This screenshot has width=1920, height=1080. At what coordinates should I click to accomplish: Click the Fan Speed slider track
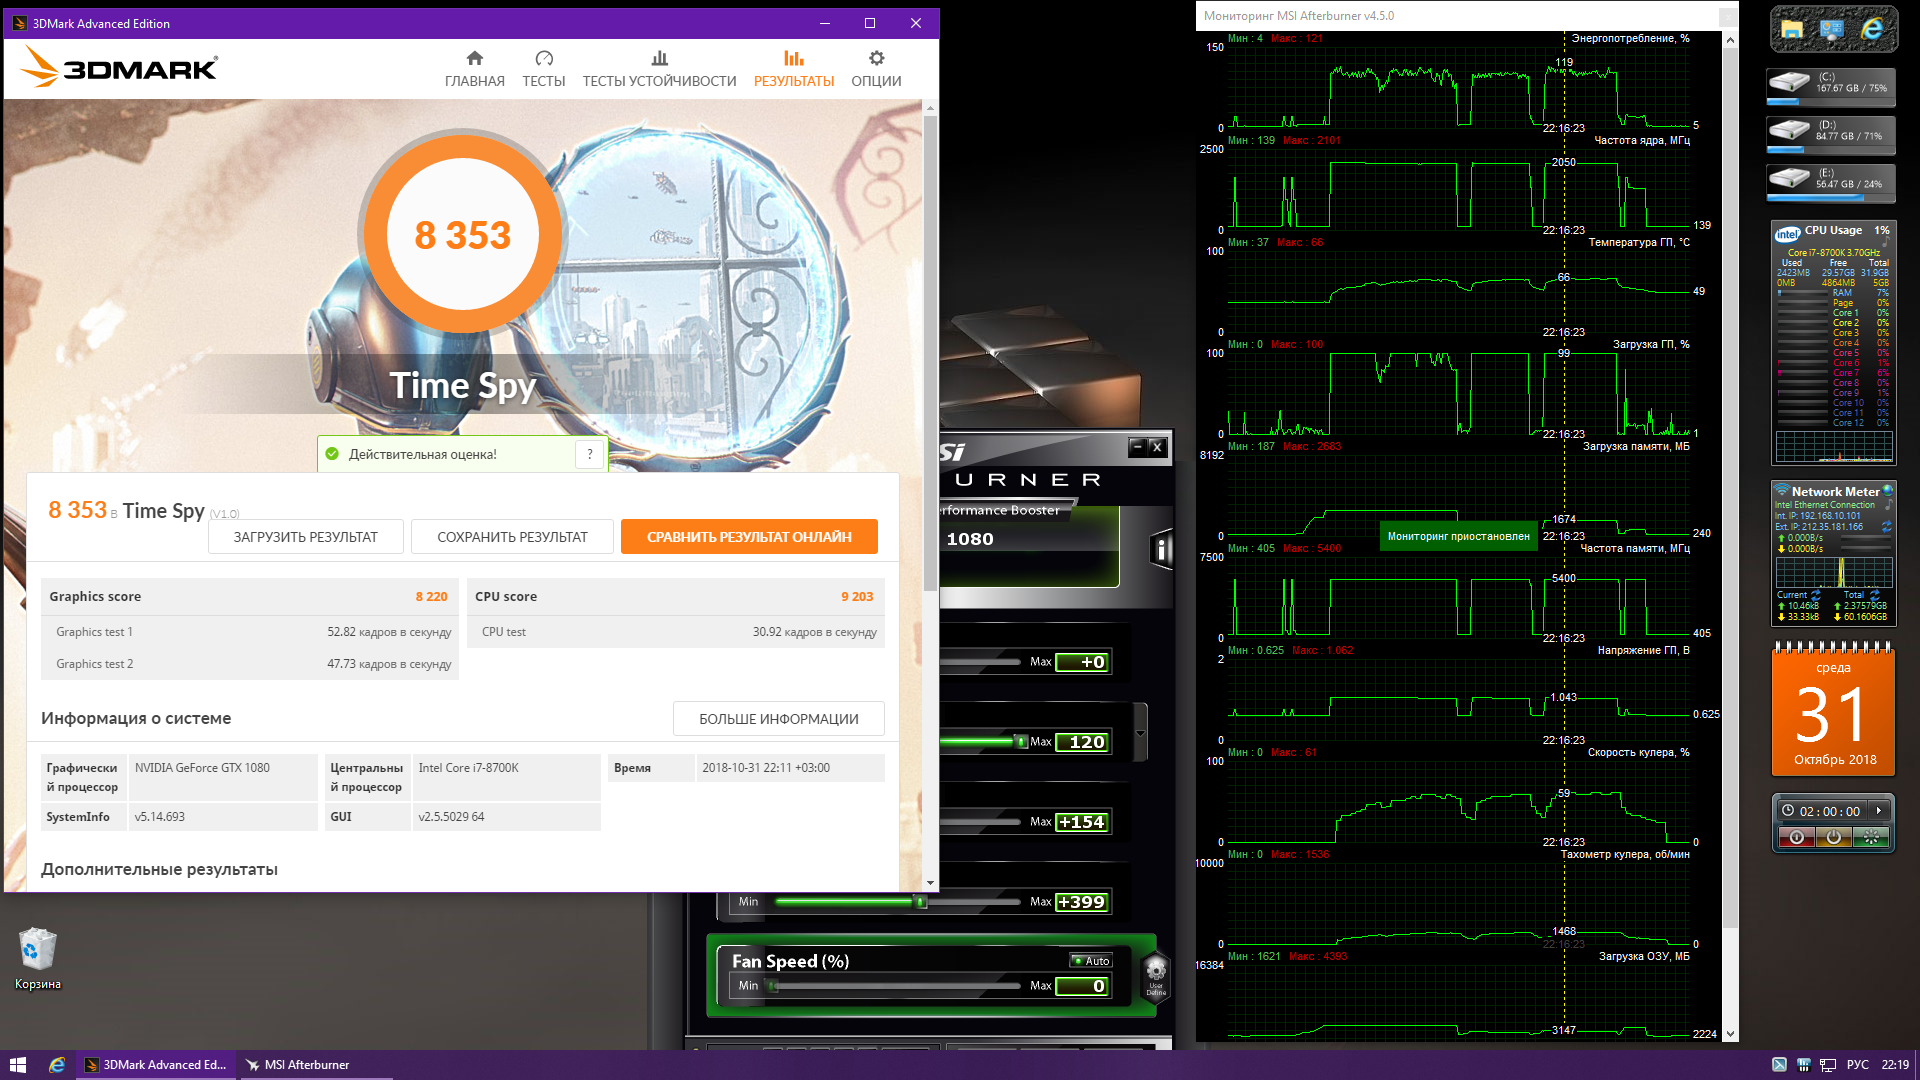coord(900,986)
